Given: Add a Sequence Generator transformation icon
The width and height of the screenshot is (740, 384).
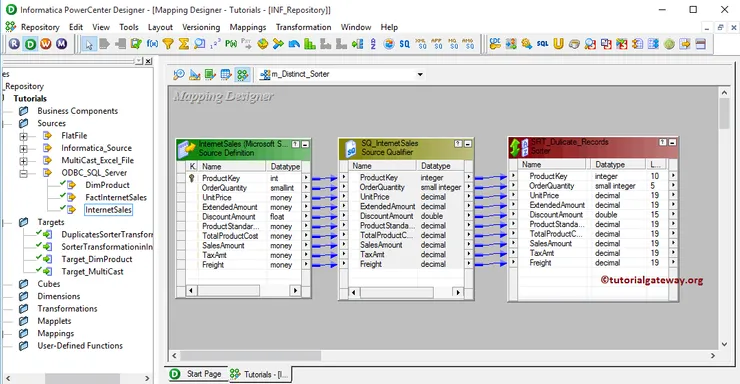Looking at the screenshot, I should [x=215, y=44].
